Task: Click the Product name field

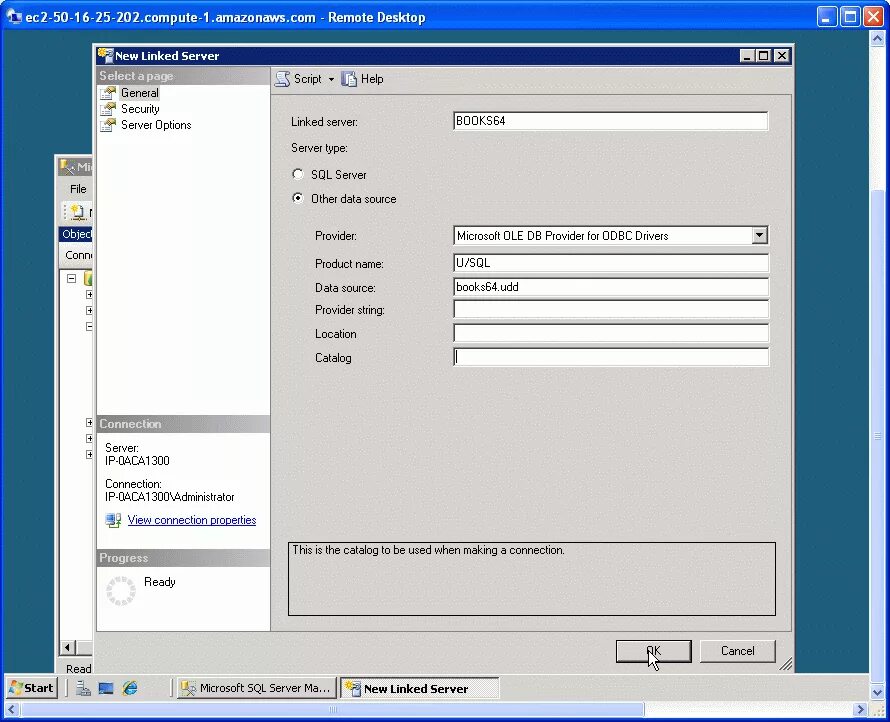Action: tap(611, 263)
